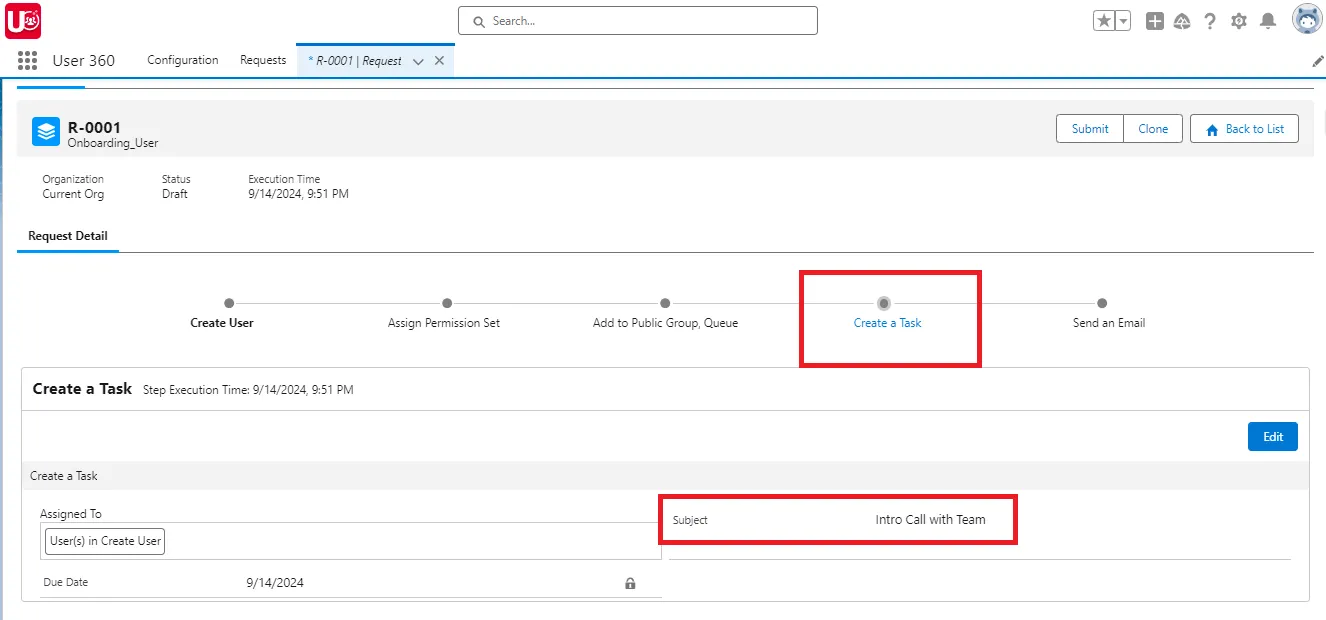
Task: Select the Assign Permission Set path stage
Action: pyautogui.click(x=446, y=303)
